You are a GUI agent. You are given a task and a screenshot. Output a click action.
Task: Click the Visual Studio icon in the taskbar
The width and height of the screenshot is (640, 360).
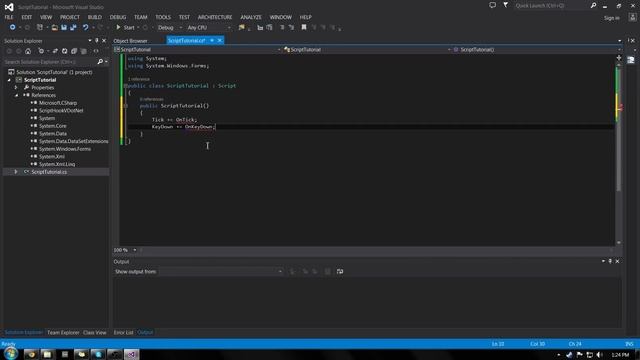[131, 354]
